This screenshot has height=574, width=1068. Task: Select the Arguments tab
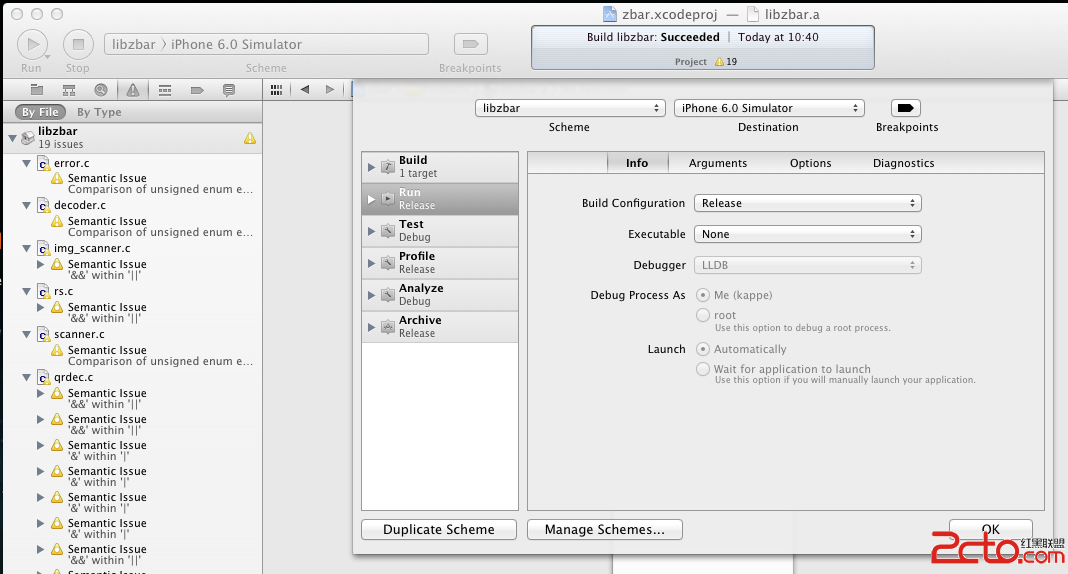point(718,163)
